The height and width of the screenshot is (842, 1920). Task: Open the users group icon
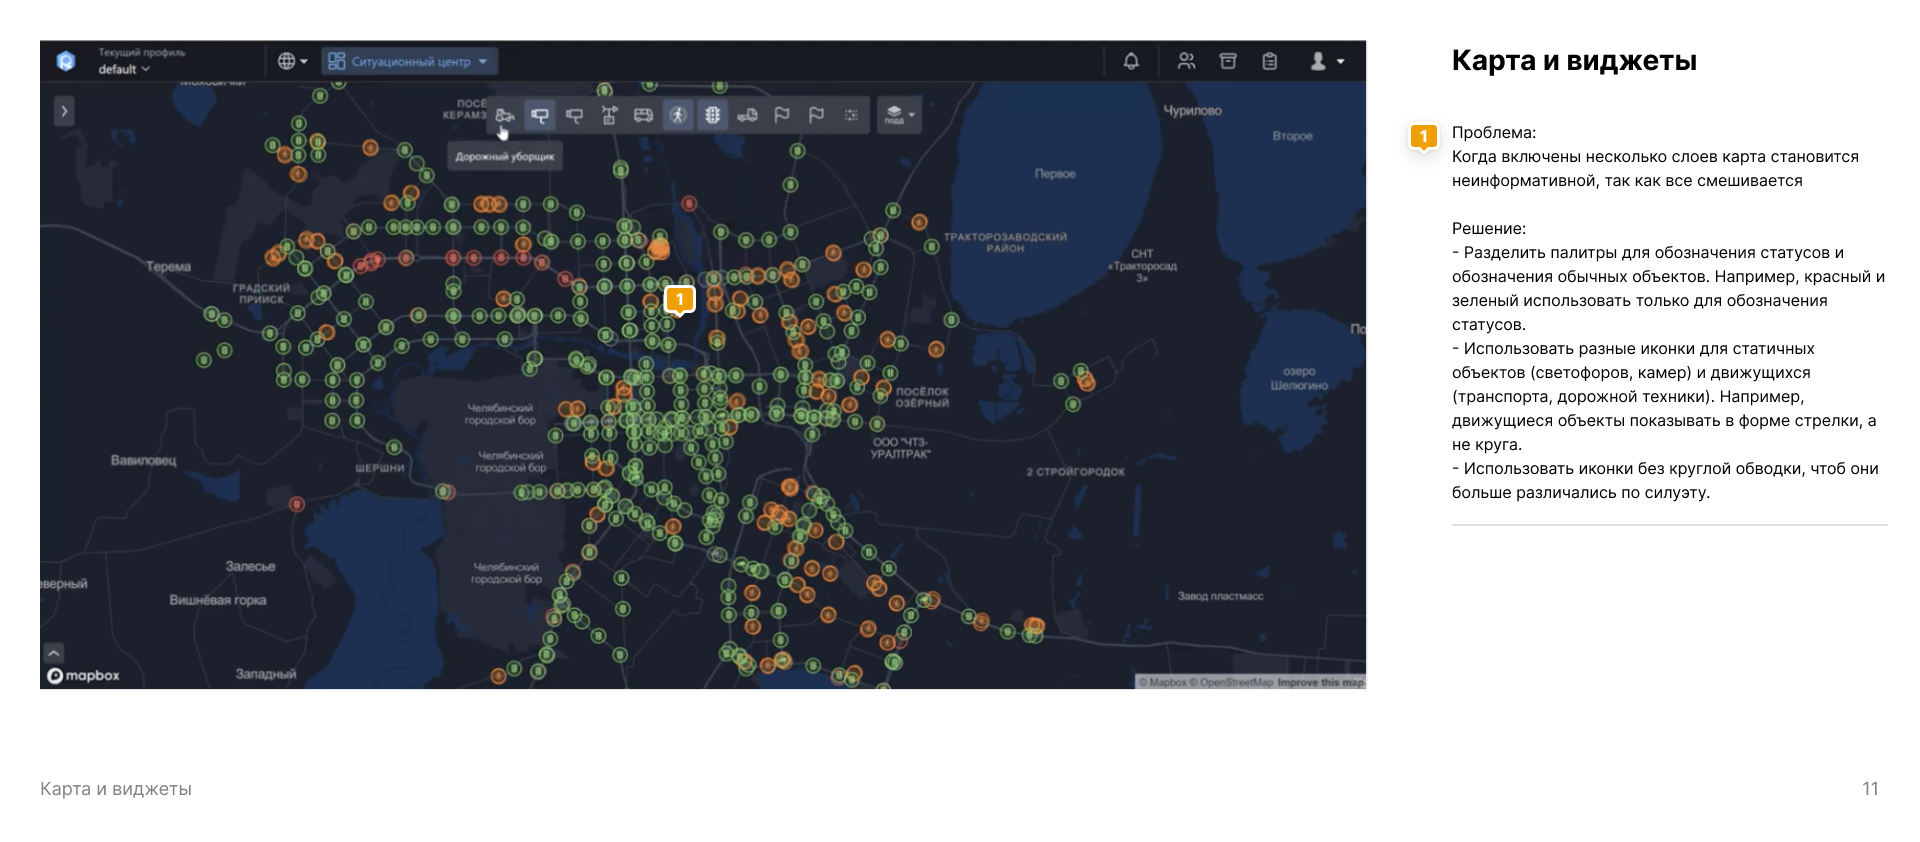click(x=1186, y=62)
